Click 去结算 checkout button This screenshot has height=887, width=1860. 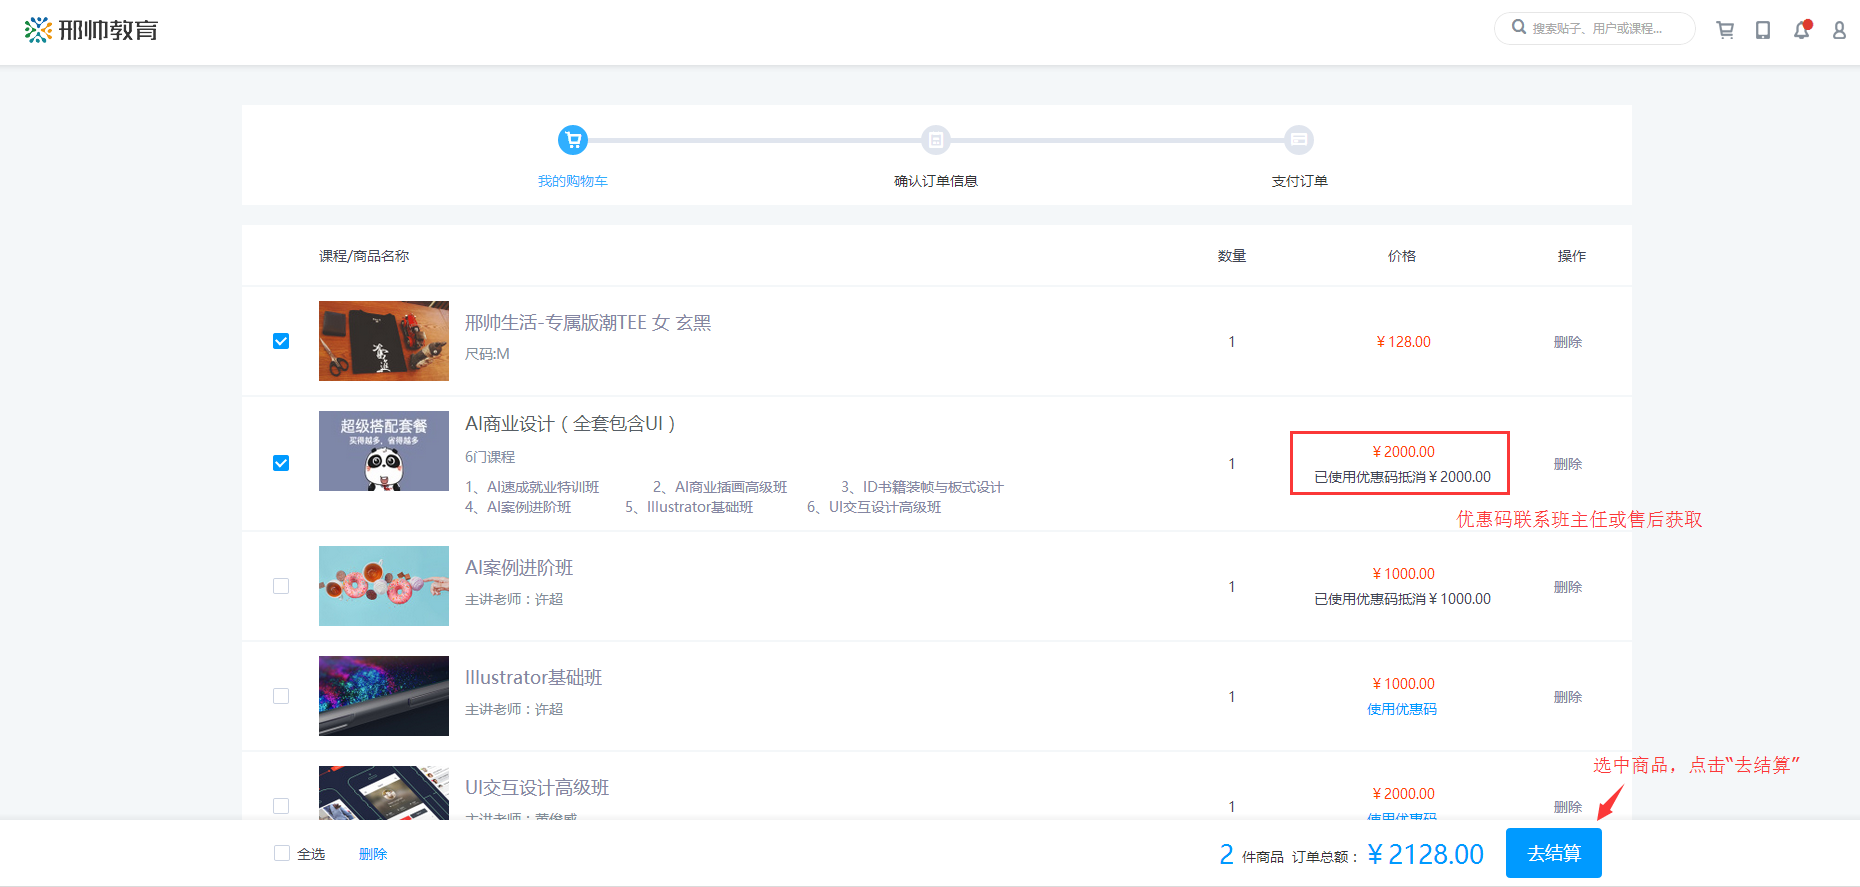coord(1553,853)
